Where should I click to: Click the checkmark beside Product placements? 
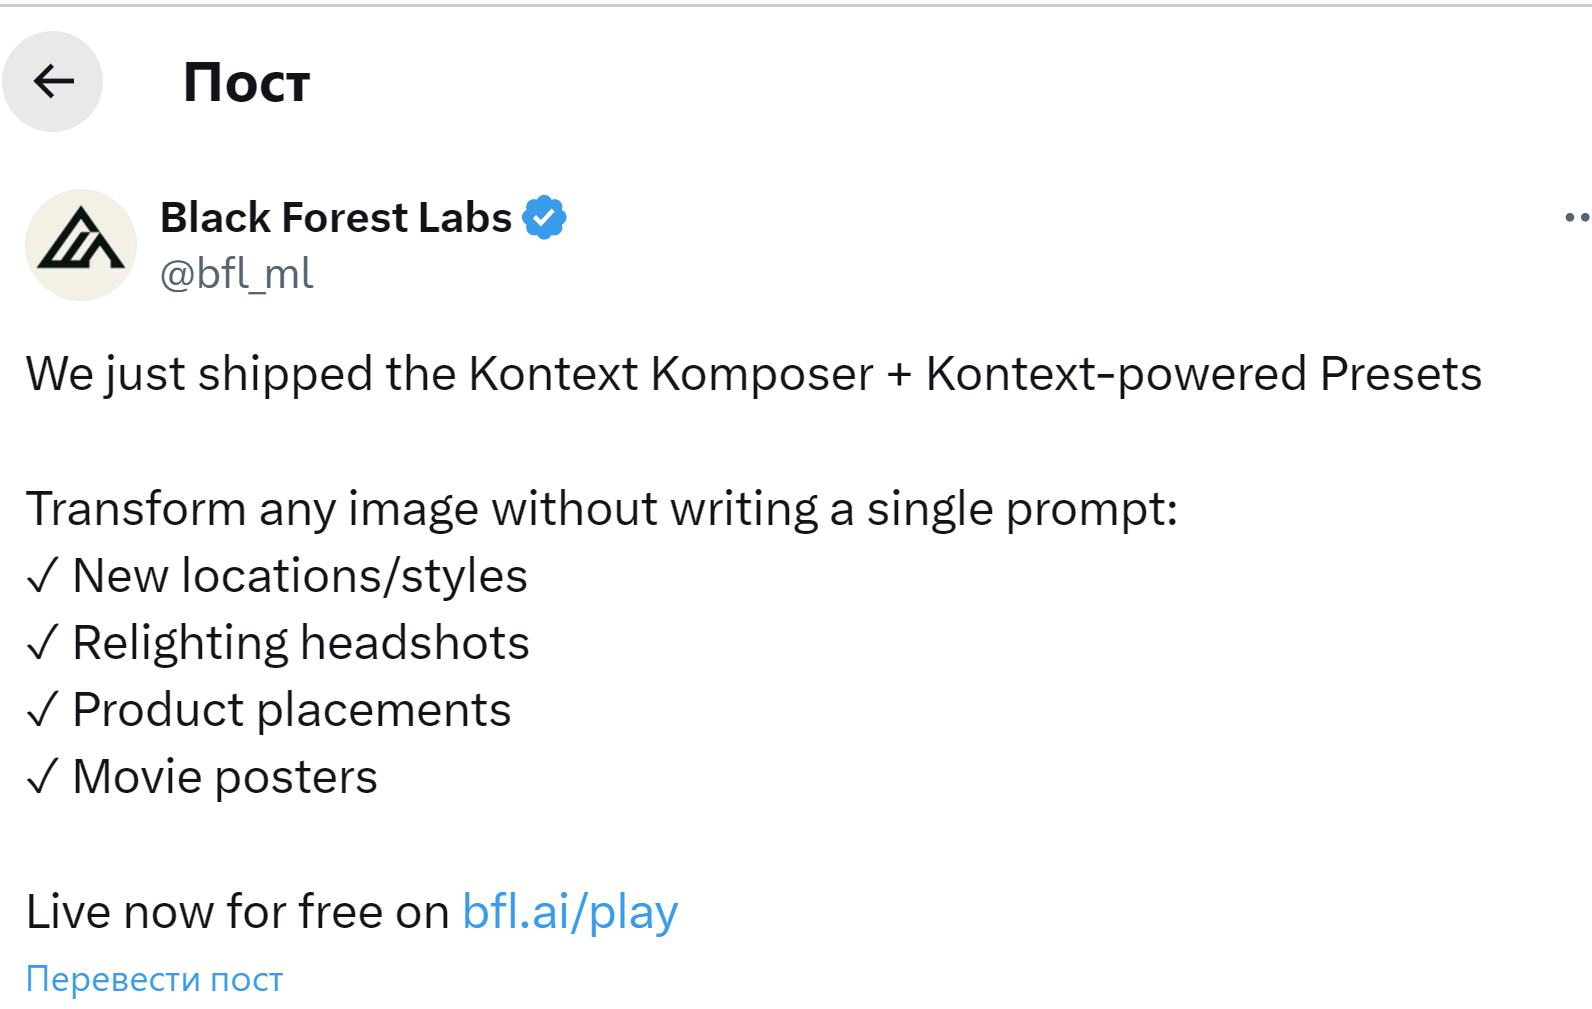coord(43,711)
